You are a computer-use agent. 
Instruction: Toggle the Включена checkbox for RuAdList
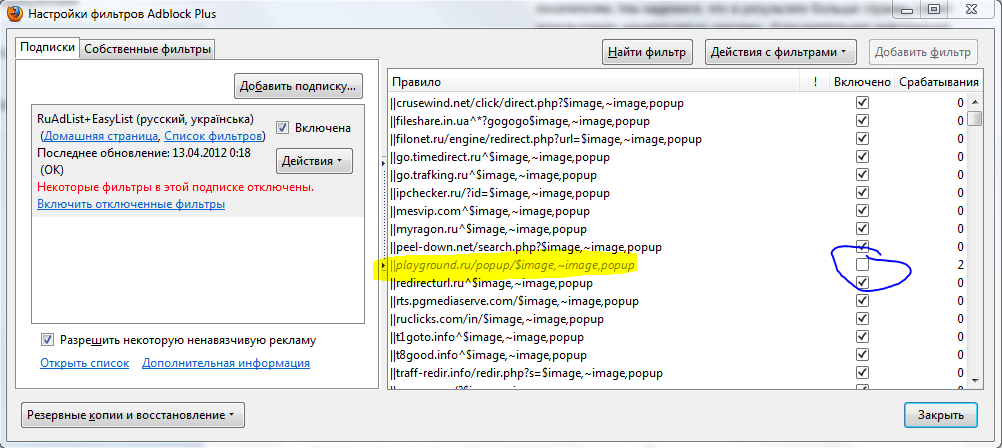coord(282,128)
